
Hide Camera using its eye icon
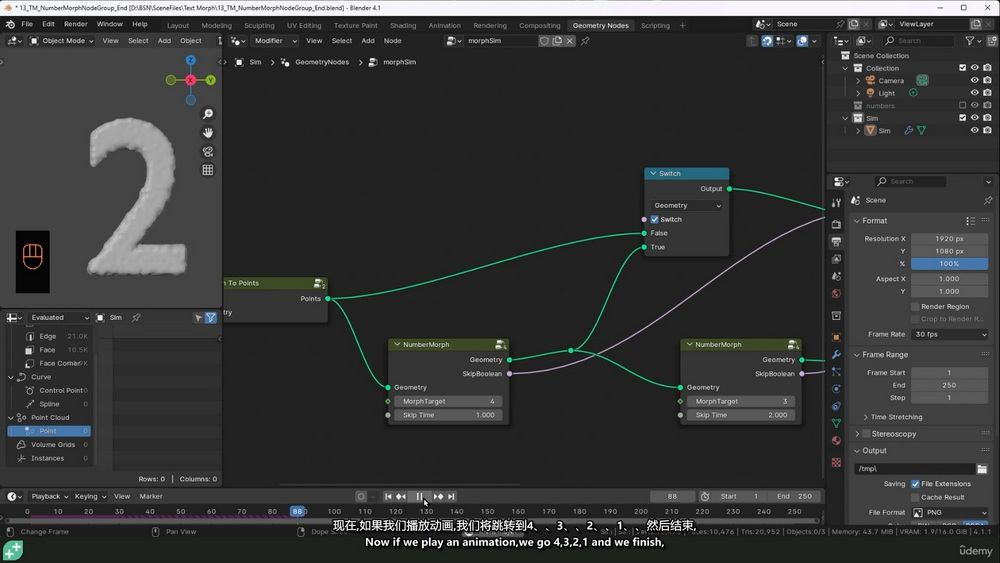(x=974, y=80)
